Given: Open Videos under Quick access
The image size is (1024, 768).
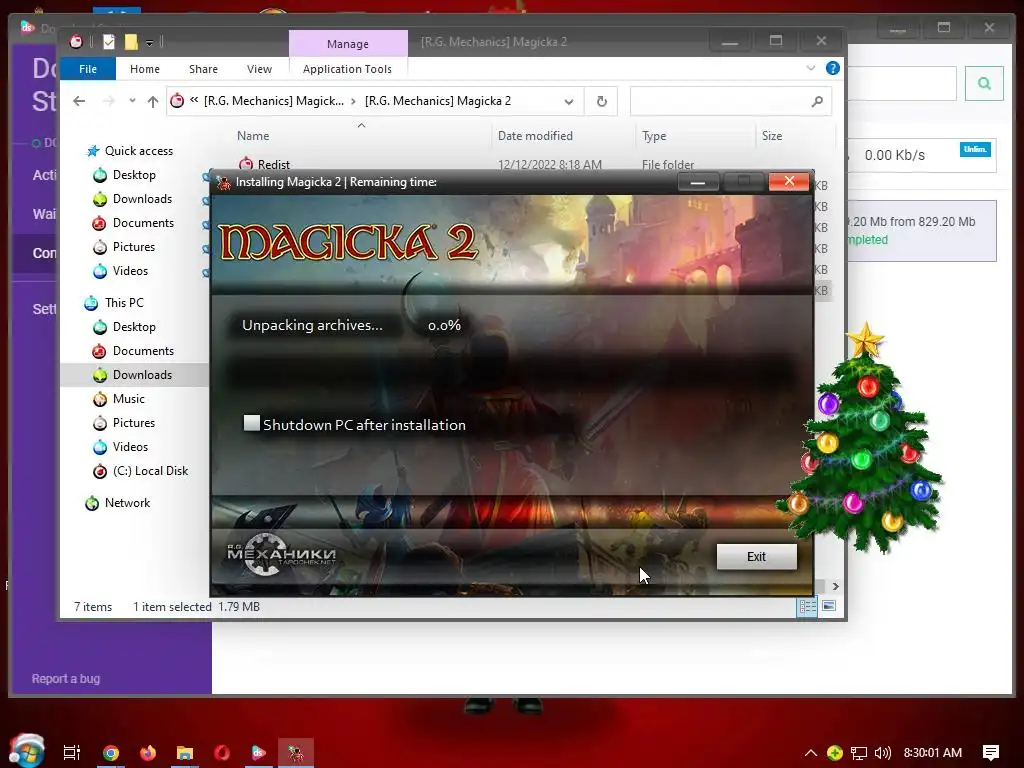Looking at the screenshot, I should pos(130,271).
